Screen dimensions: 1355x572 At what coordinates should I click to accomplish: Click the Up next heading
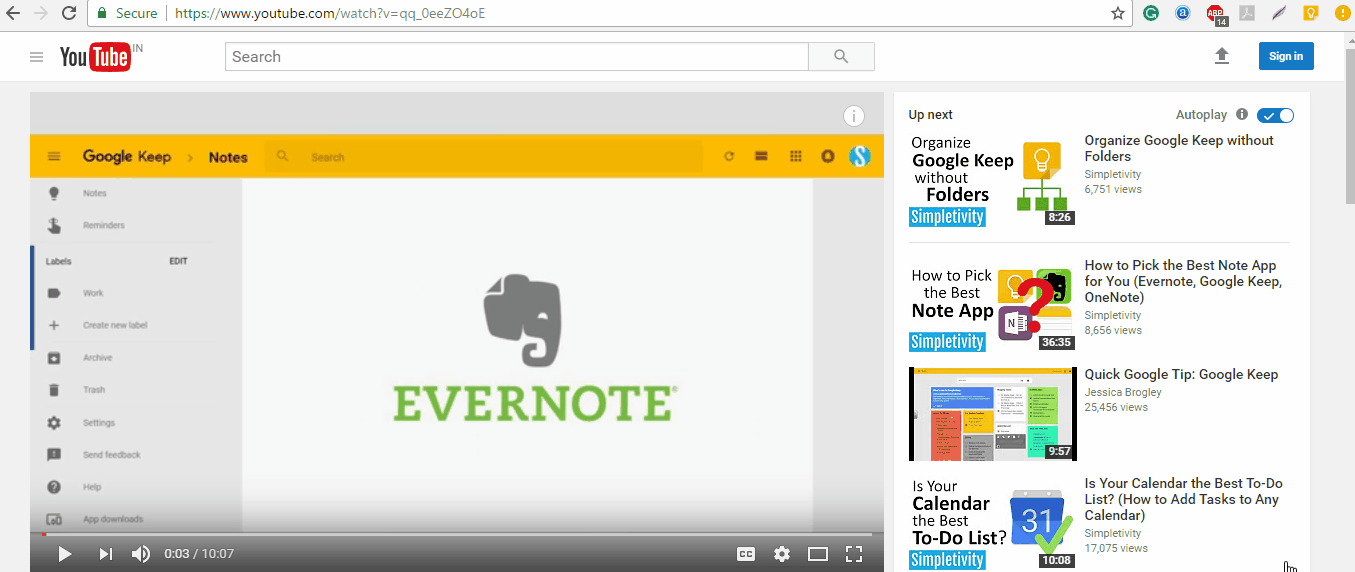(931, 115)
